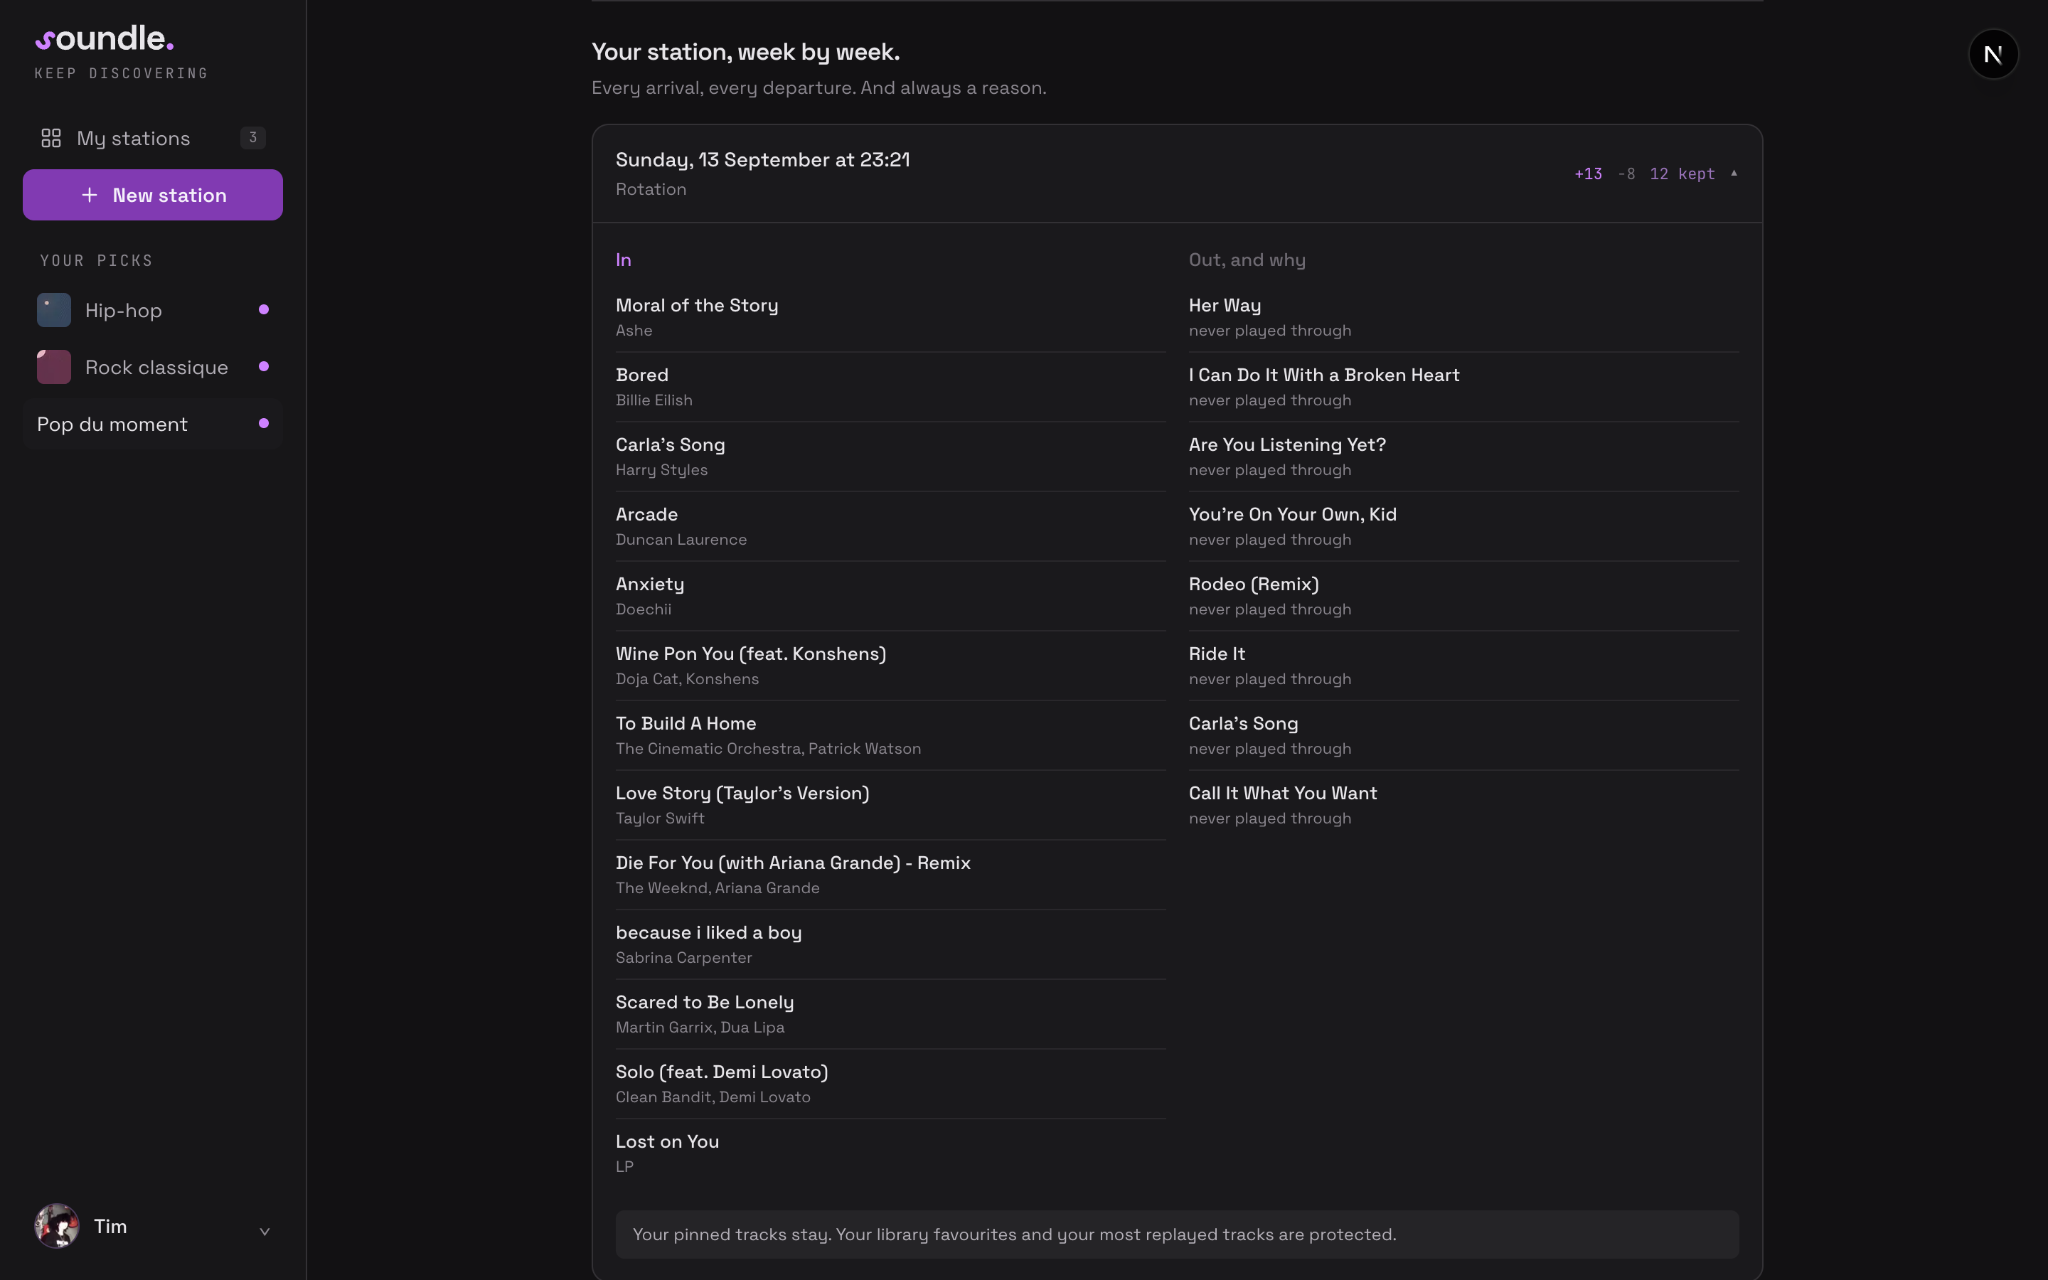The image size is (2048, 1280).
Task: Click the track Lost on You
Action: (667, 1142)
